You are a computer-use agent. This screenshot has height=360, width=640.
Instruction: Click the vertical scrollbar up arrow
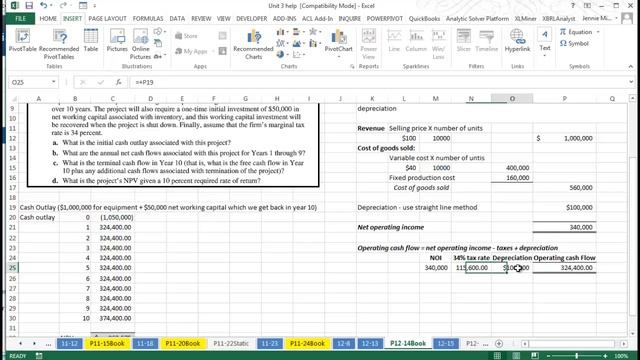[x=632, y=98]
